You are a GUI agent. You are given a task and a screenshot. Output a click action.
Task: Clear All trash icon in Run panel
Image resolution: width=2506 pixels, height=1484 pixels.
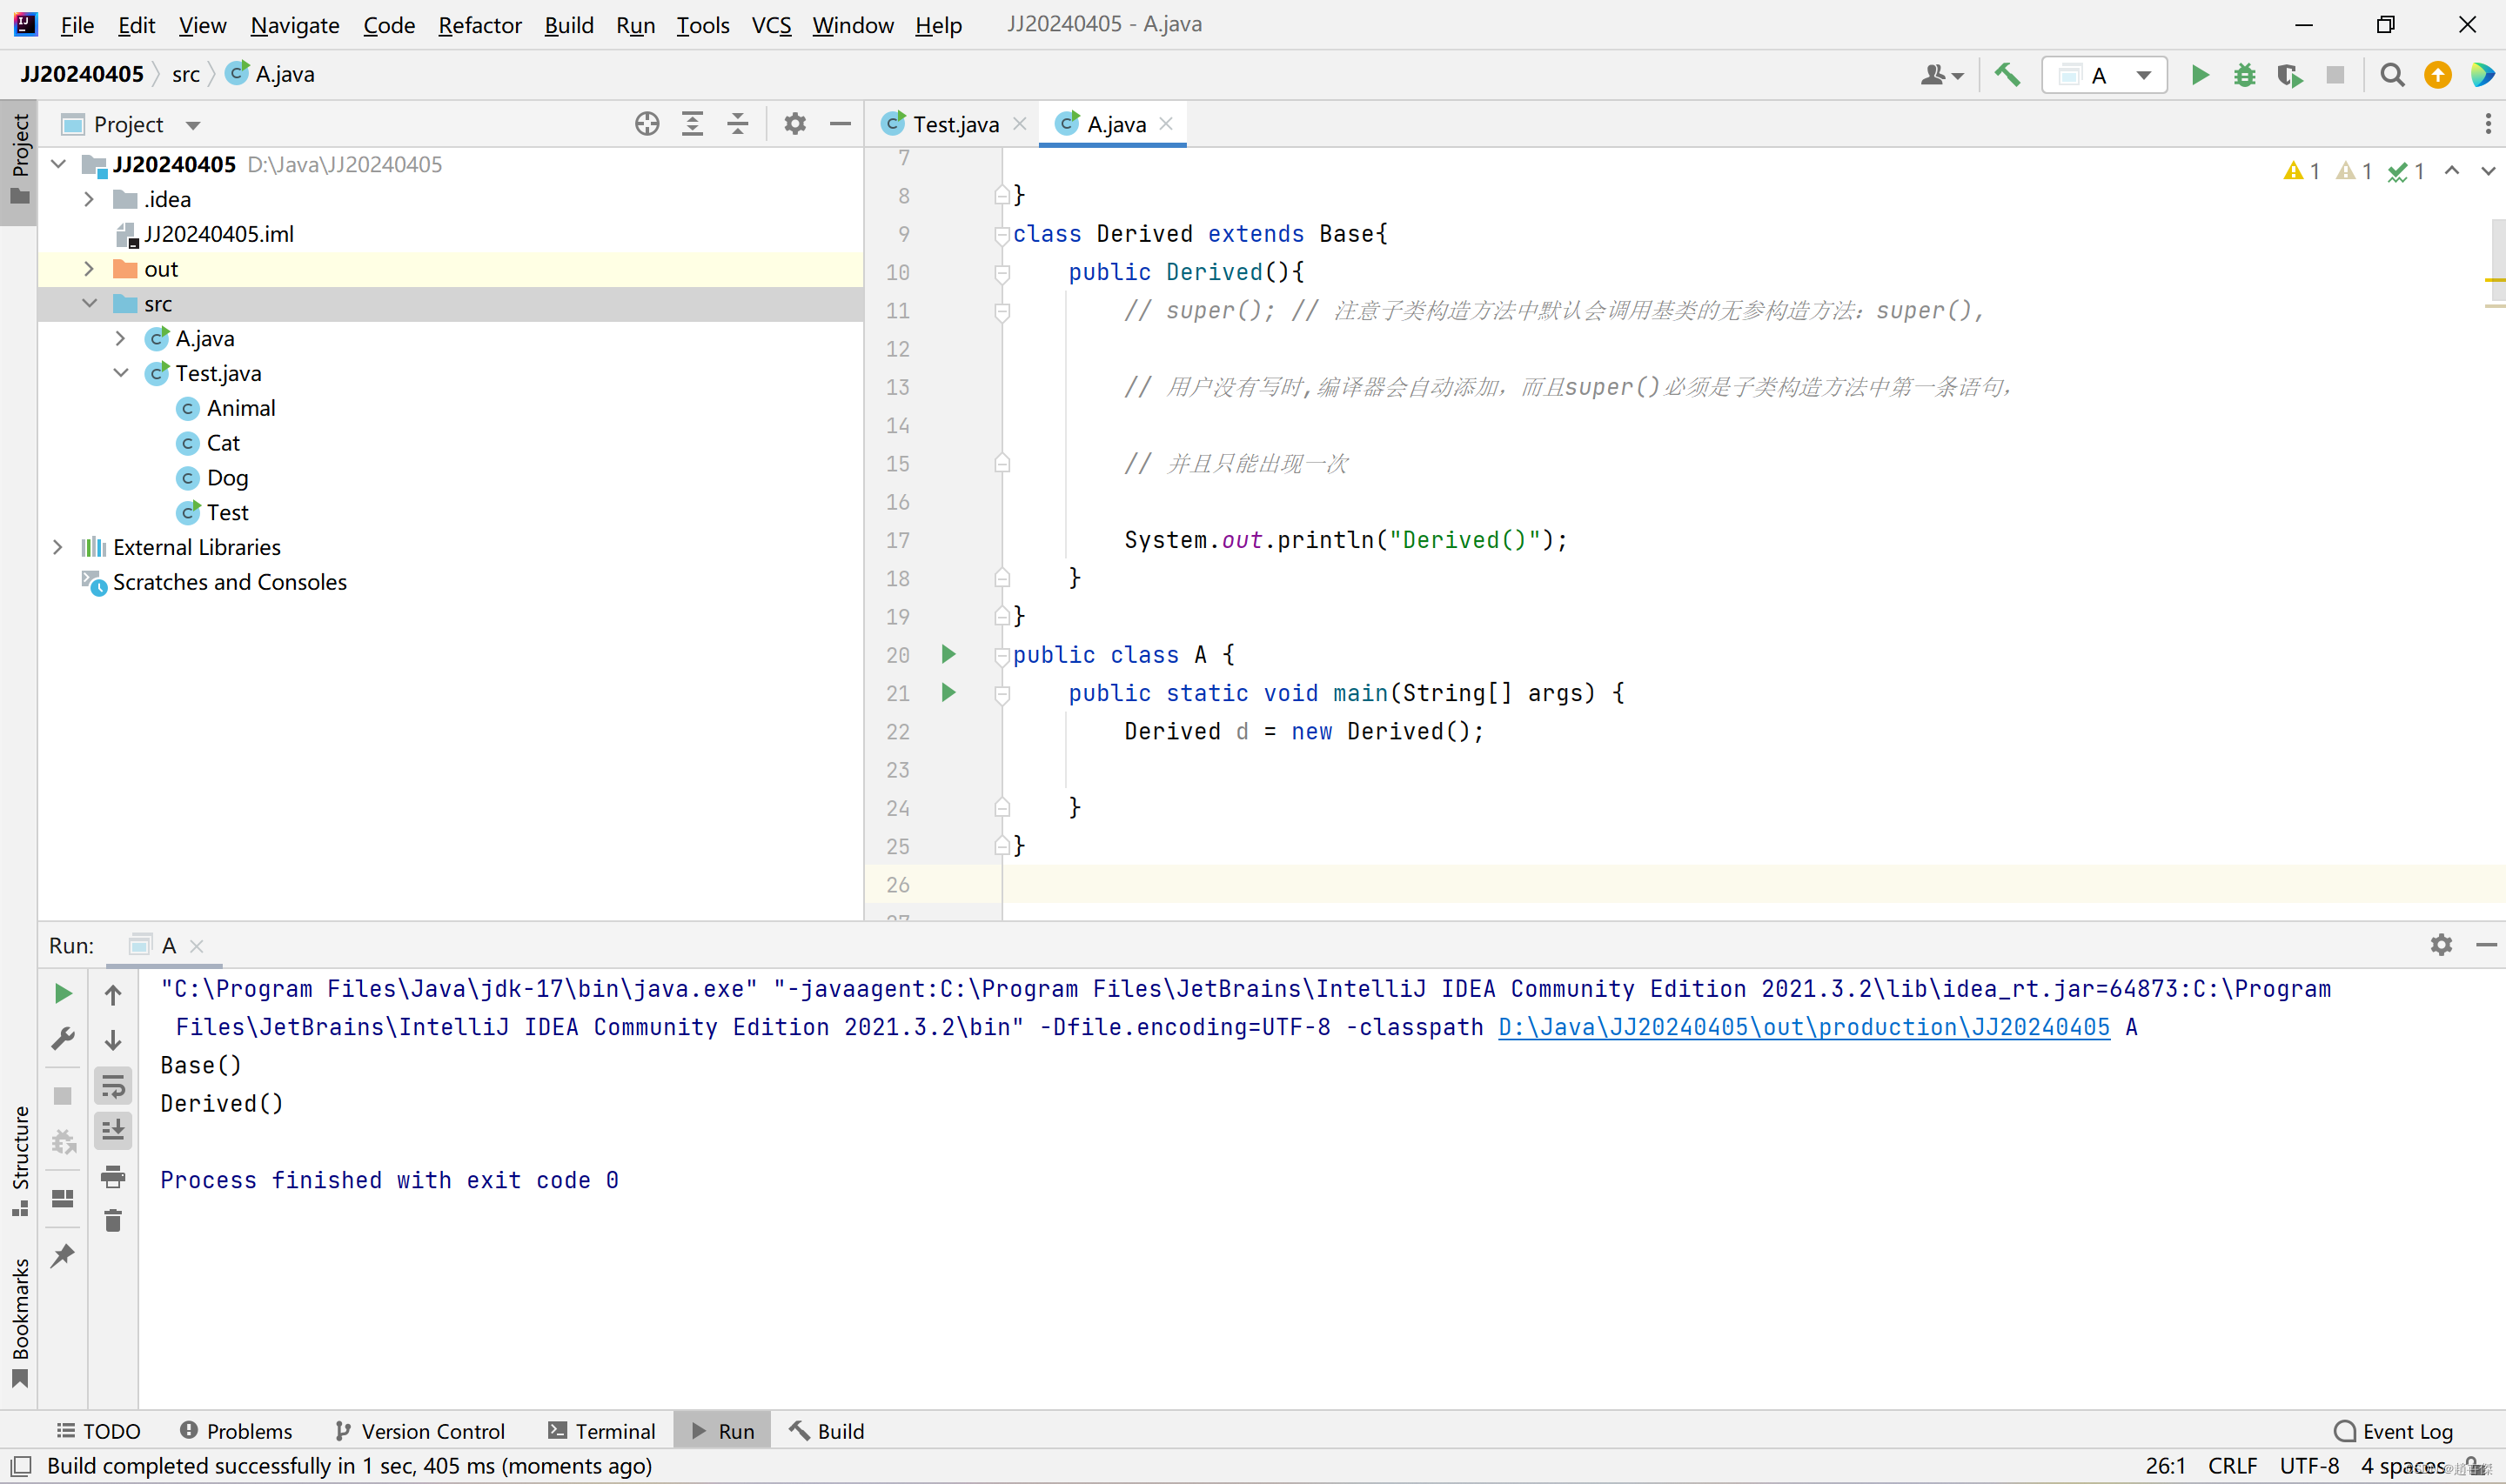(x=113, y=1221)
